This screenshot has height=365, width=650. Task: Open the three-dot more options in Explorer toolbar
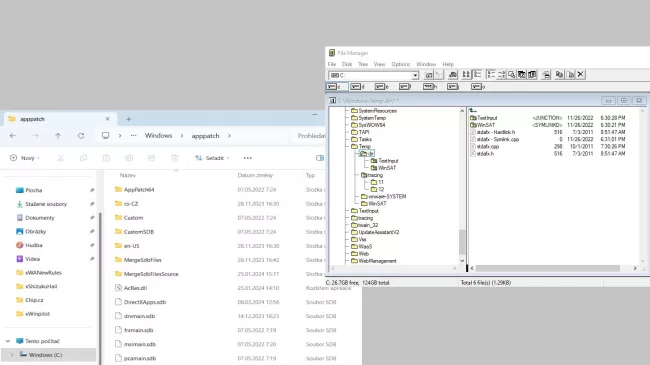[247, 158]
